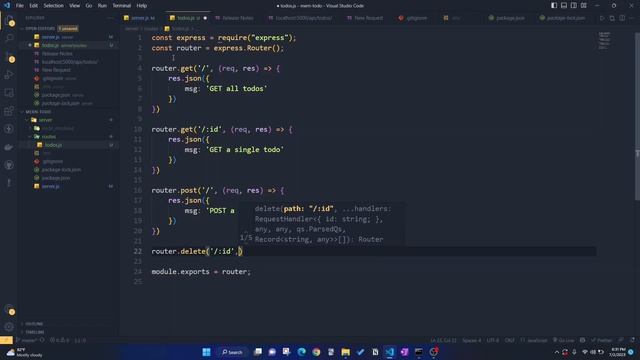This screenshot has width=640, height=360.
Task: Click the Split Editor Right icon
Action: (622, 18)
